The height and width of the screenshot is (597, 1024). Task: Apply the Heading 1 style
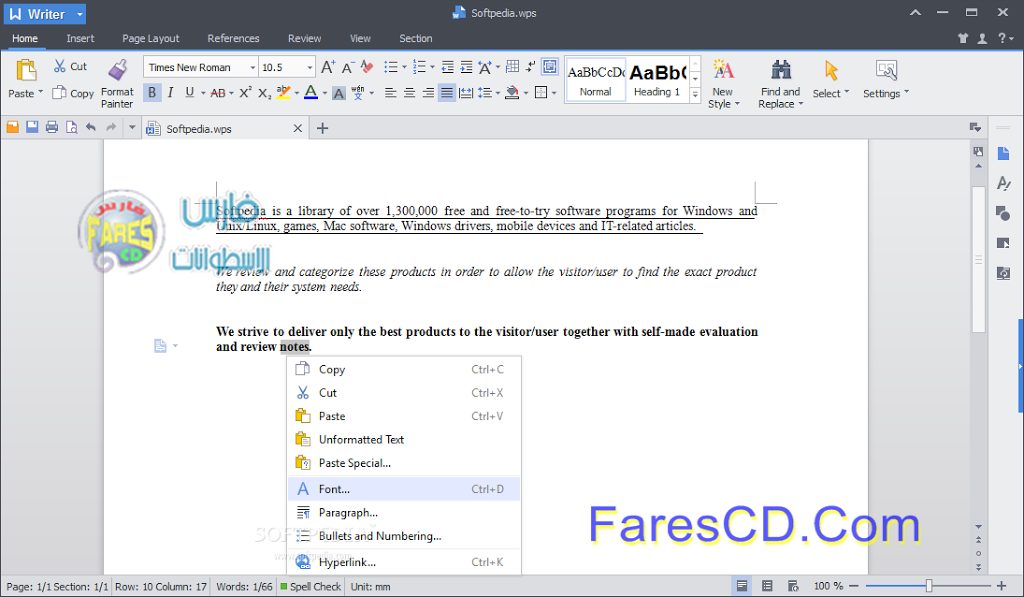point(657,79)
